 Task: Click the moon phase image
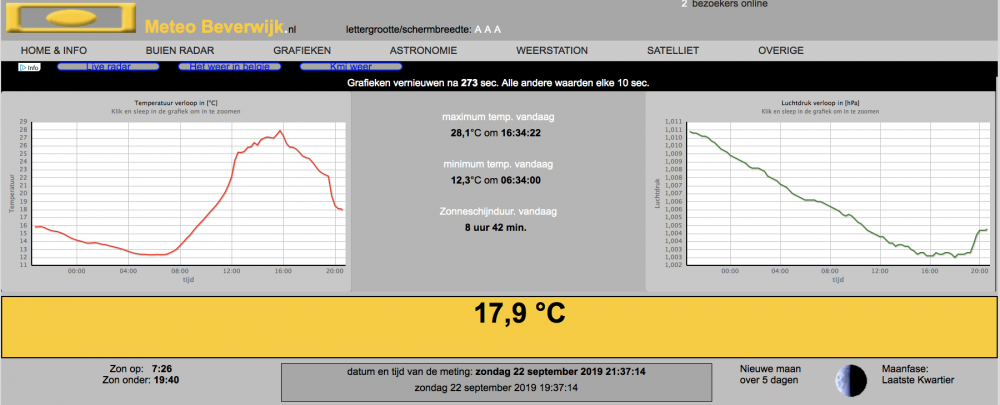851,380
